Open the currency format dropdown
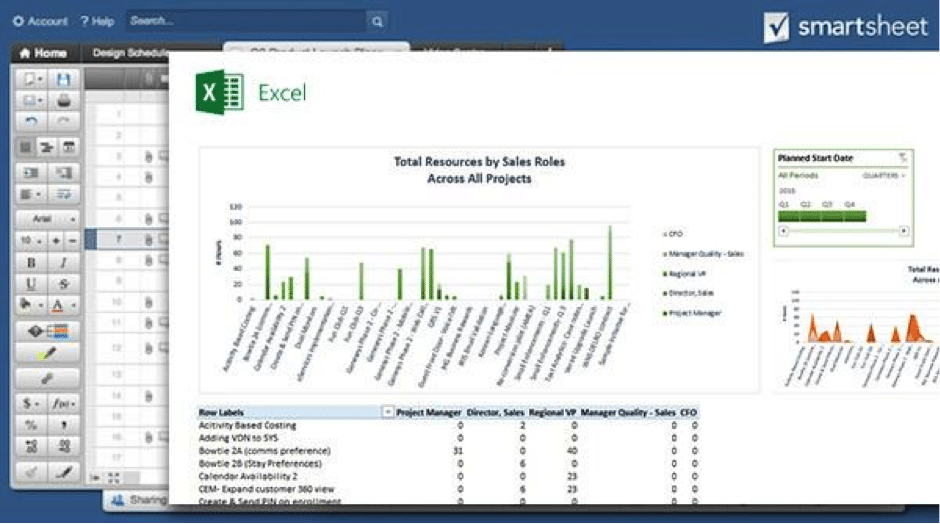 click(x=31, y=403)
